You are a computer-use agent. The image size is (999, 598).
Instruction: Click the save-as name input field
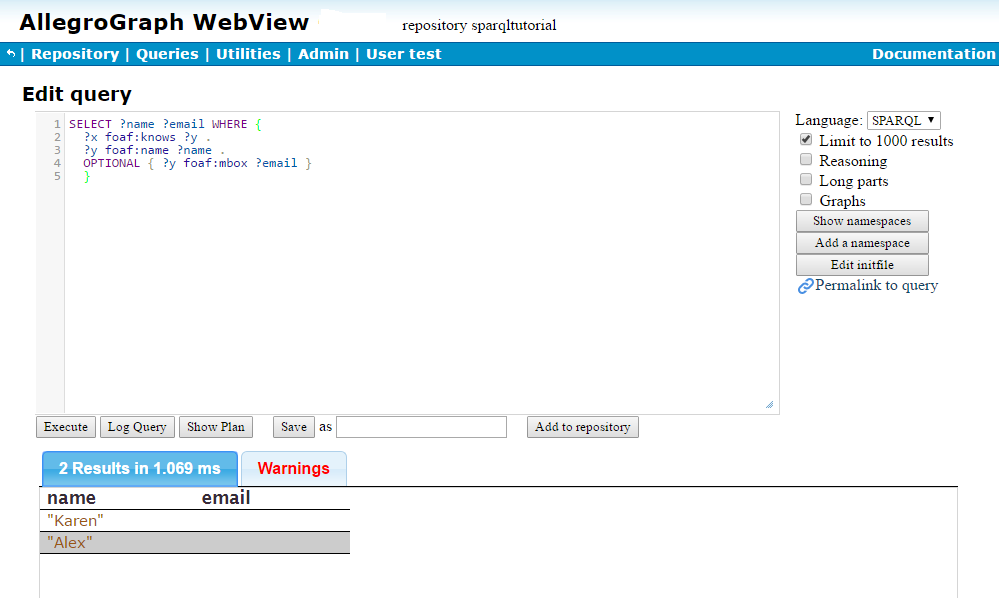point(420,426)
